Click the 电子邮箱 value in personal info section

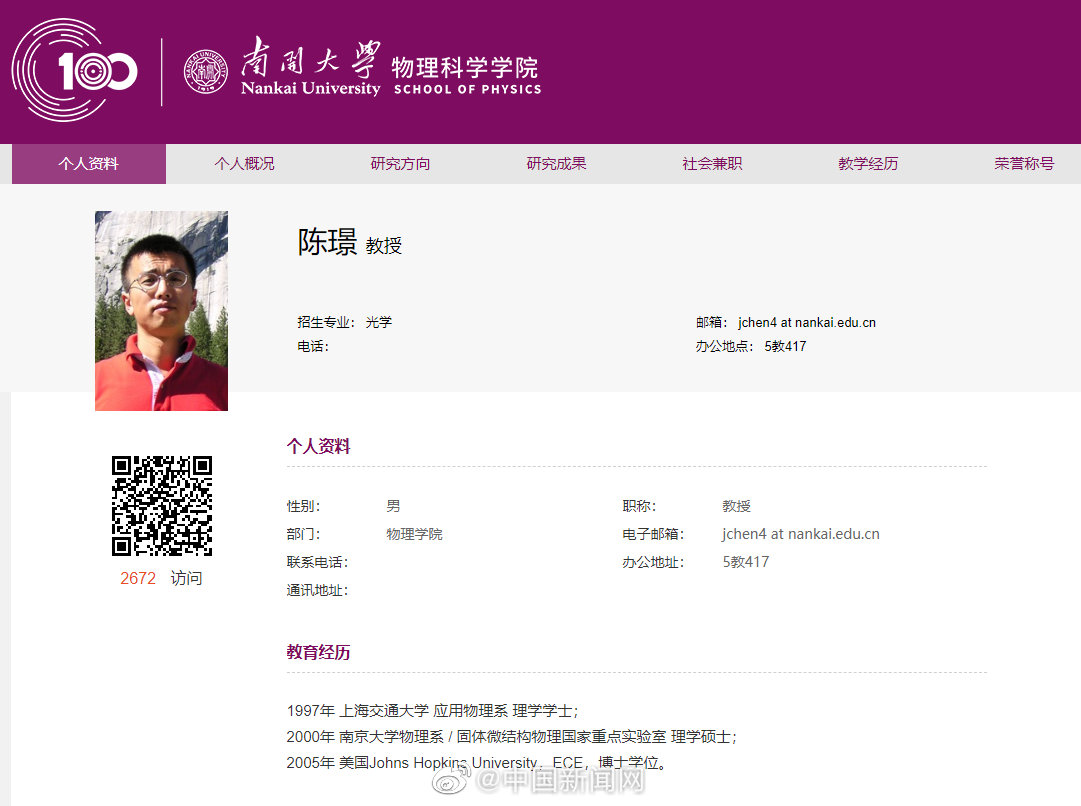[x=800, y=534]
